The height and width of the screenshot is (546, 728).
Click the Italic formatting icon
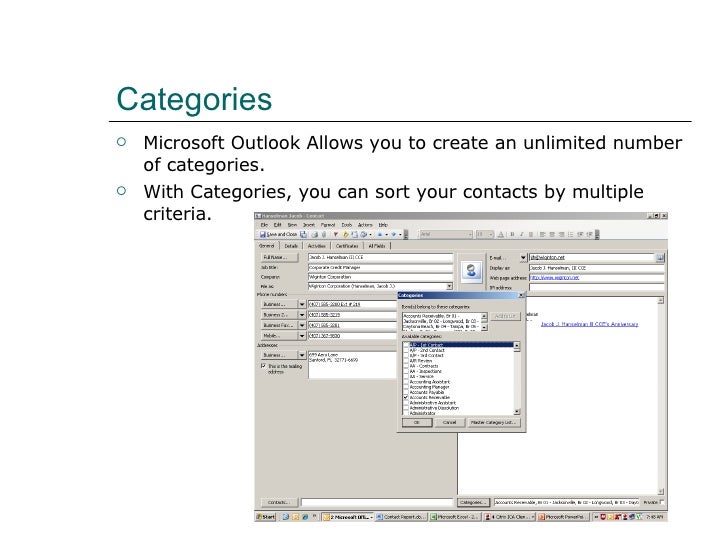pos(521,234)
